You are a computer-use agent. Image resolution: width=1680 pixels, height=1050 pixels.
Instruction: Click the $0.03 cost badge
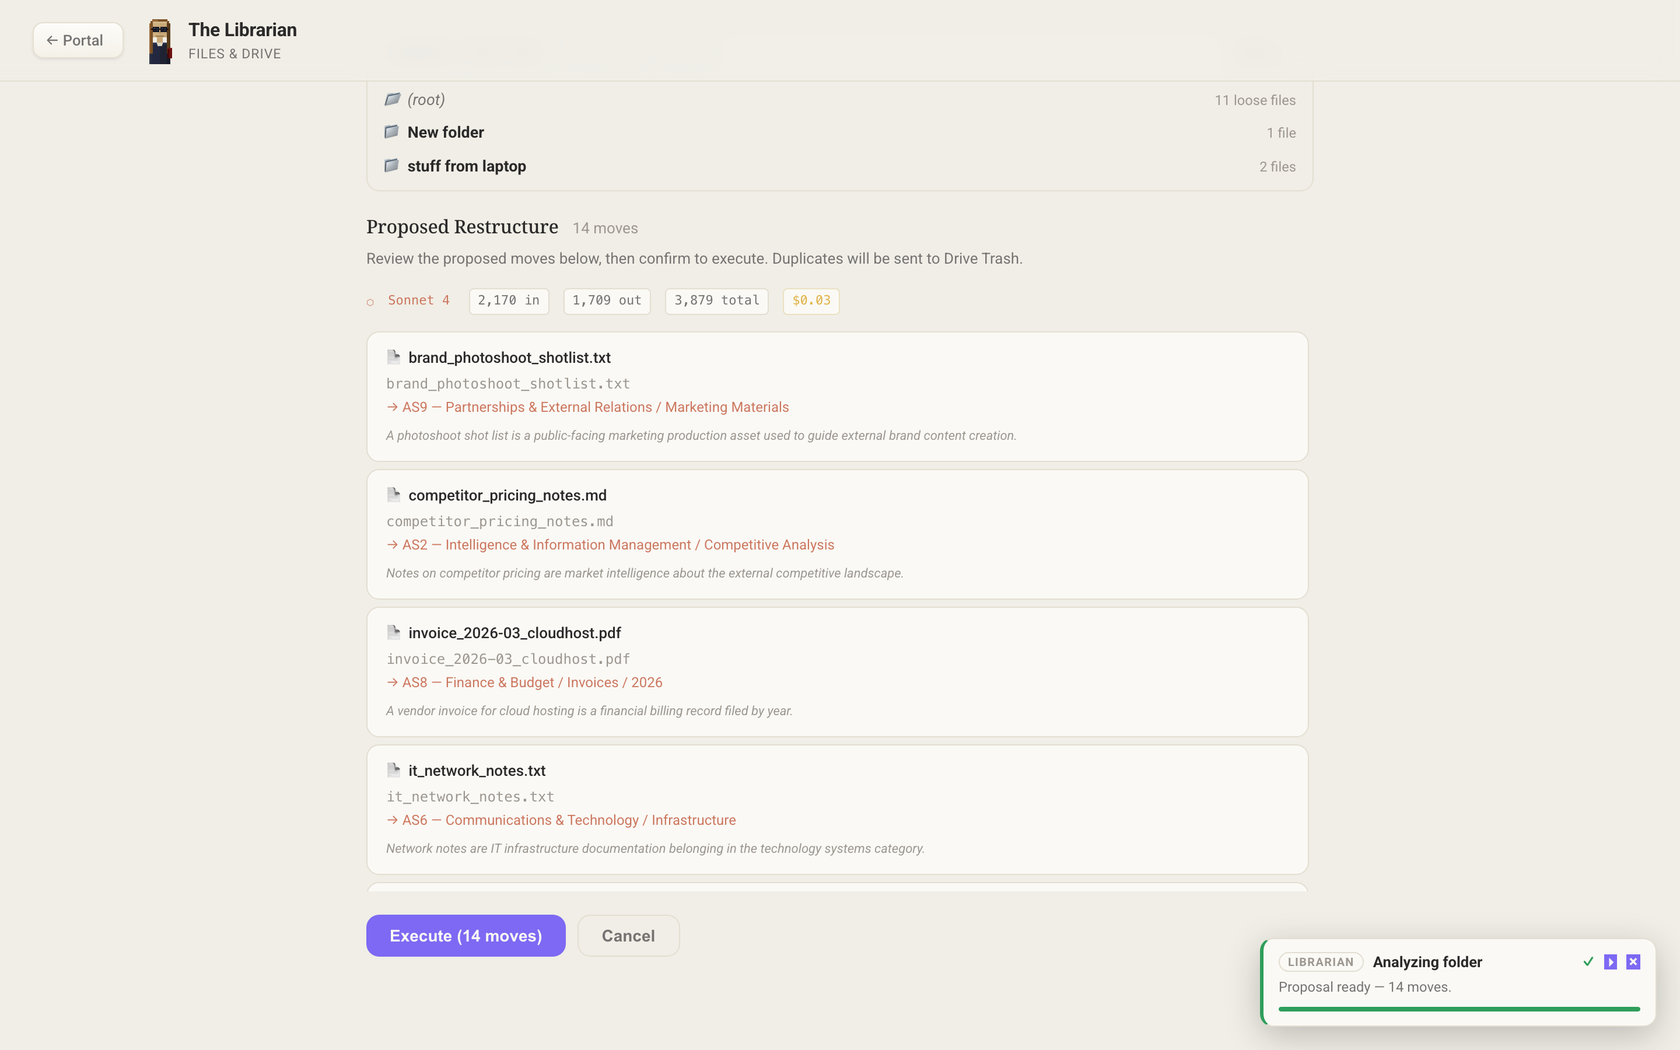coord(811,301)
